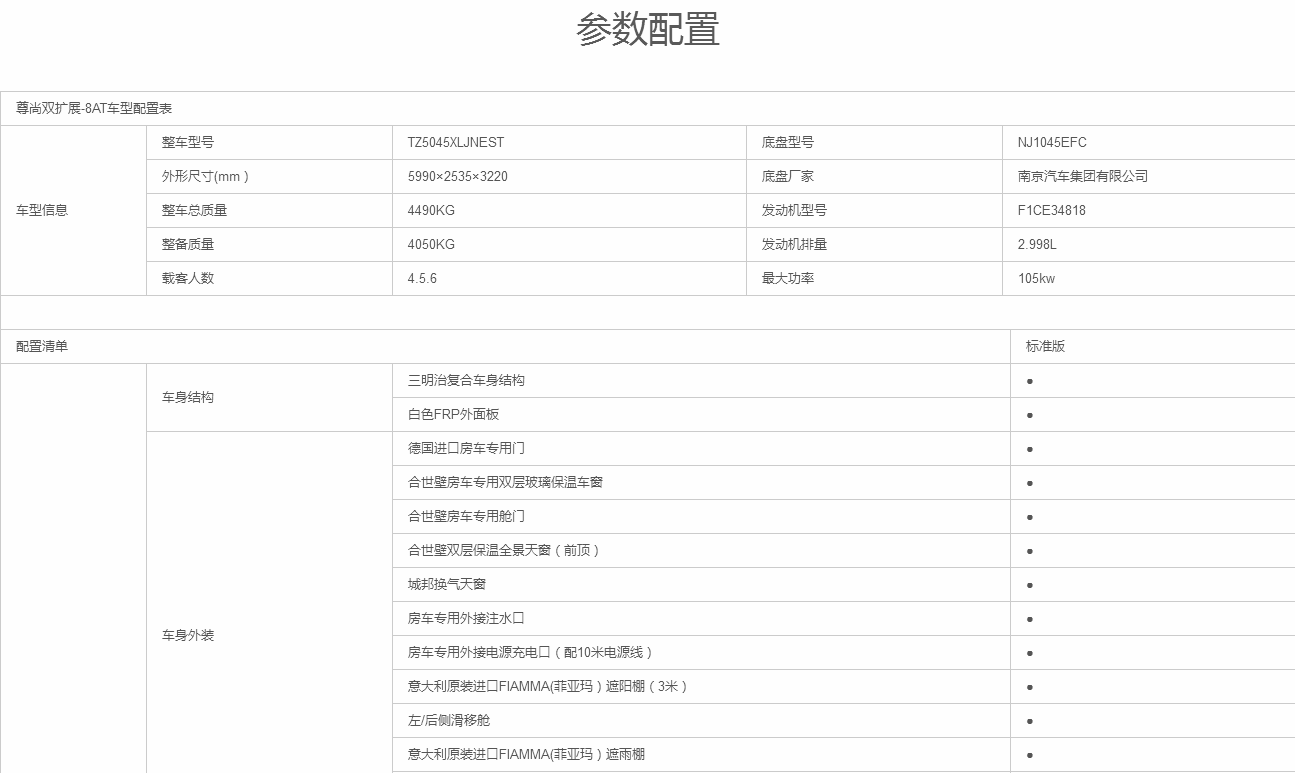Image resolution: width=1295 pixels, height=773 pixels.
Task: Select the 左/后侧滑移舱 row text
Action: pyautogui.click(x=449, y=720)
